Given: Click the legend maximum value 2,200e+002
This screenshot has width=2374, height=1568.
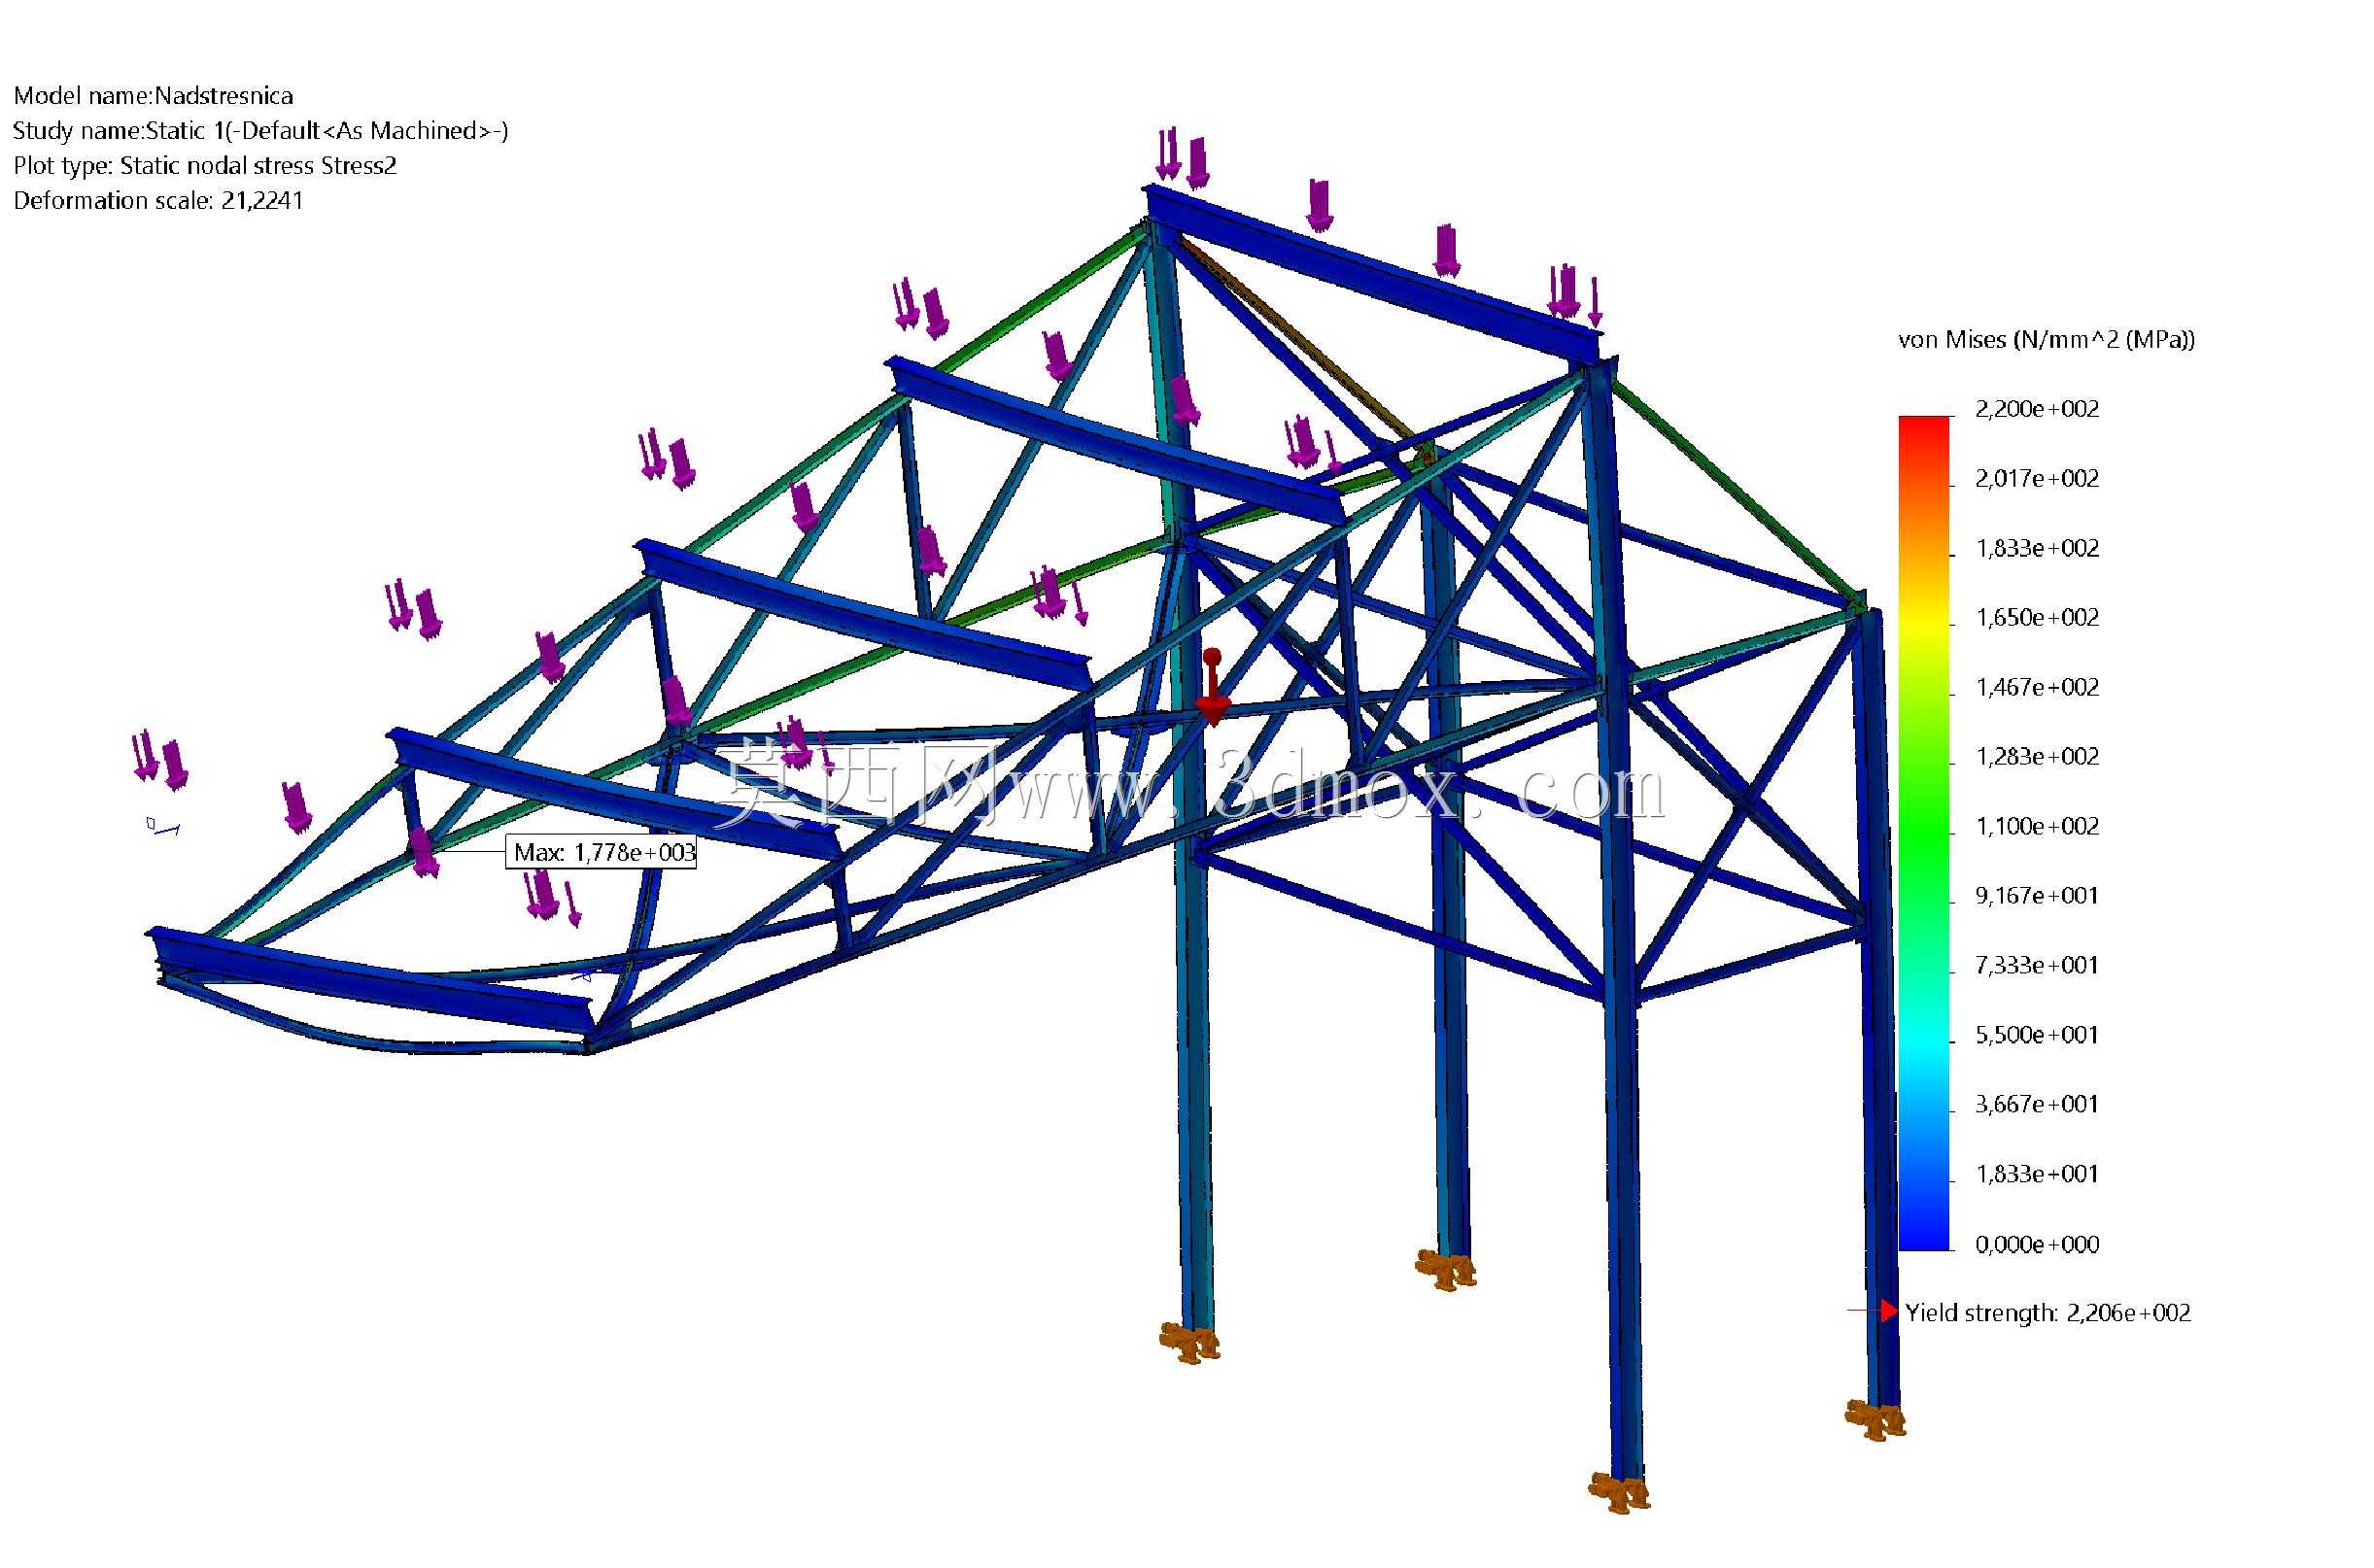Looking at the screenshot, I should 2037,409.
